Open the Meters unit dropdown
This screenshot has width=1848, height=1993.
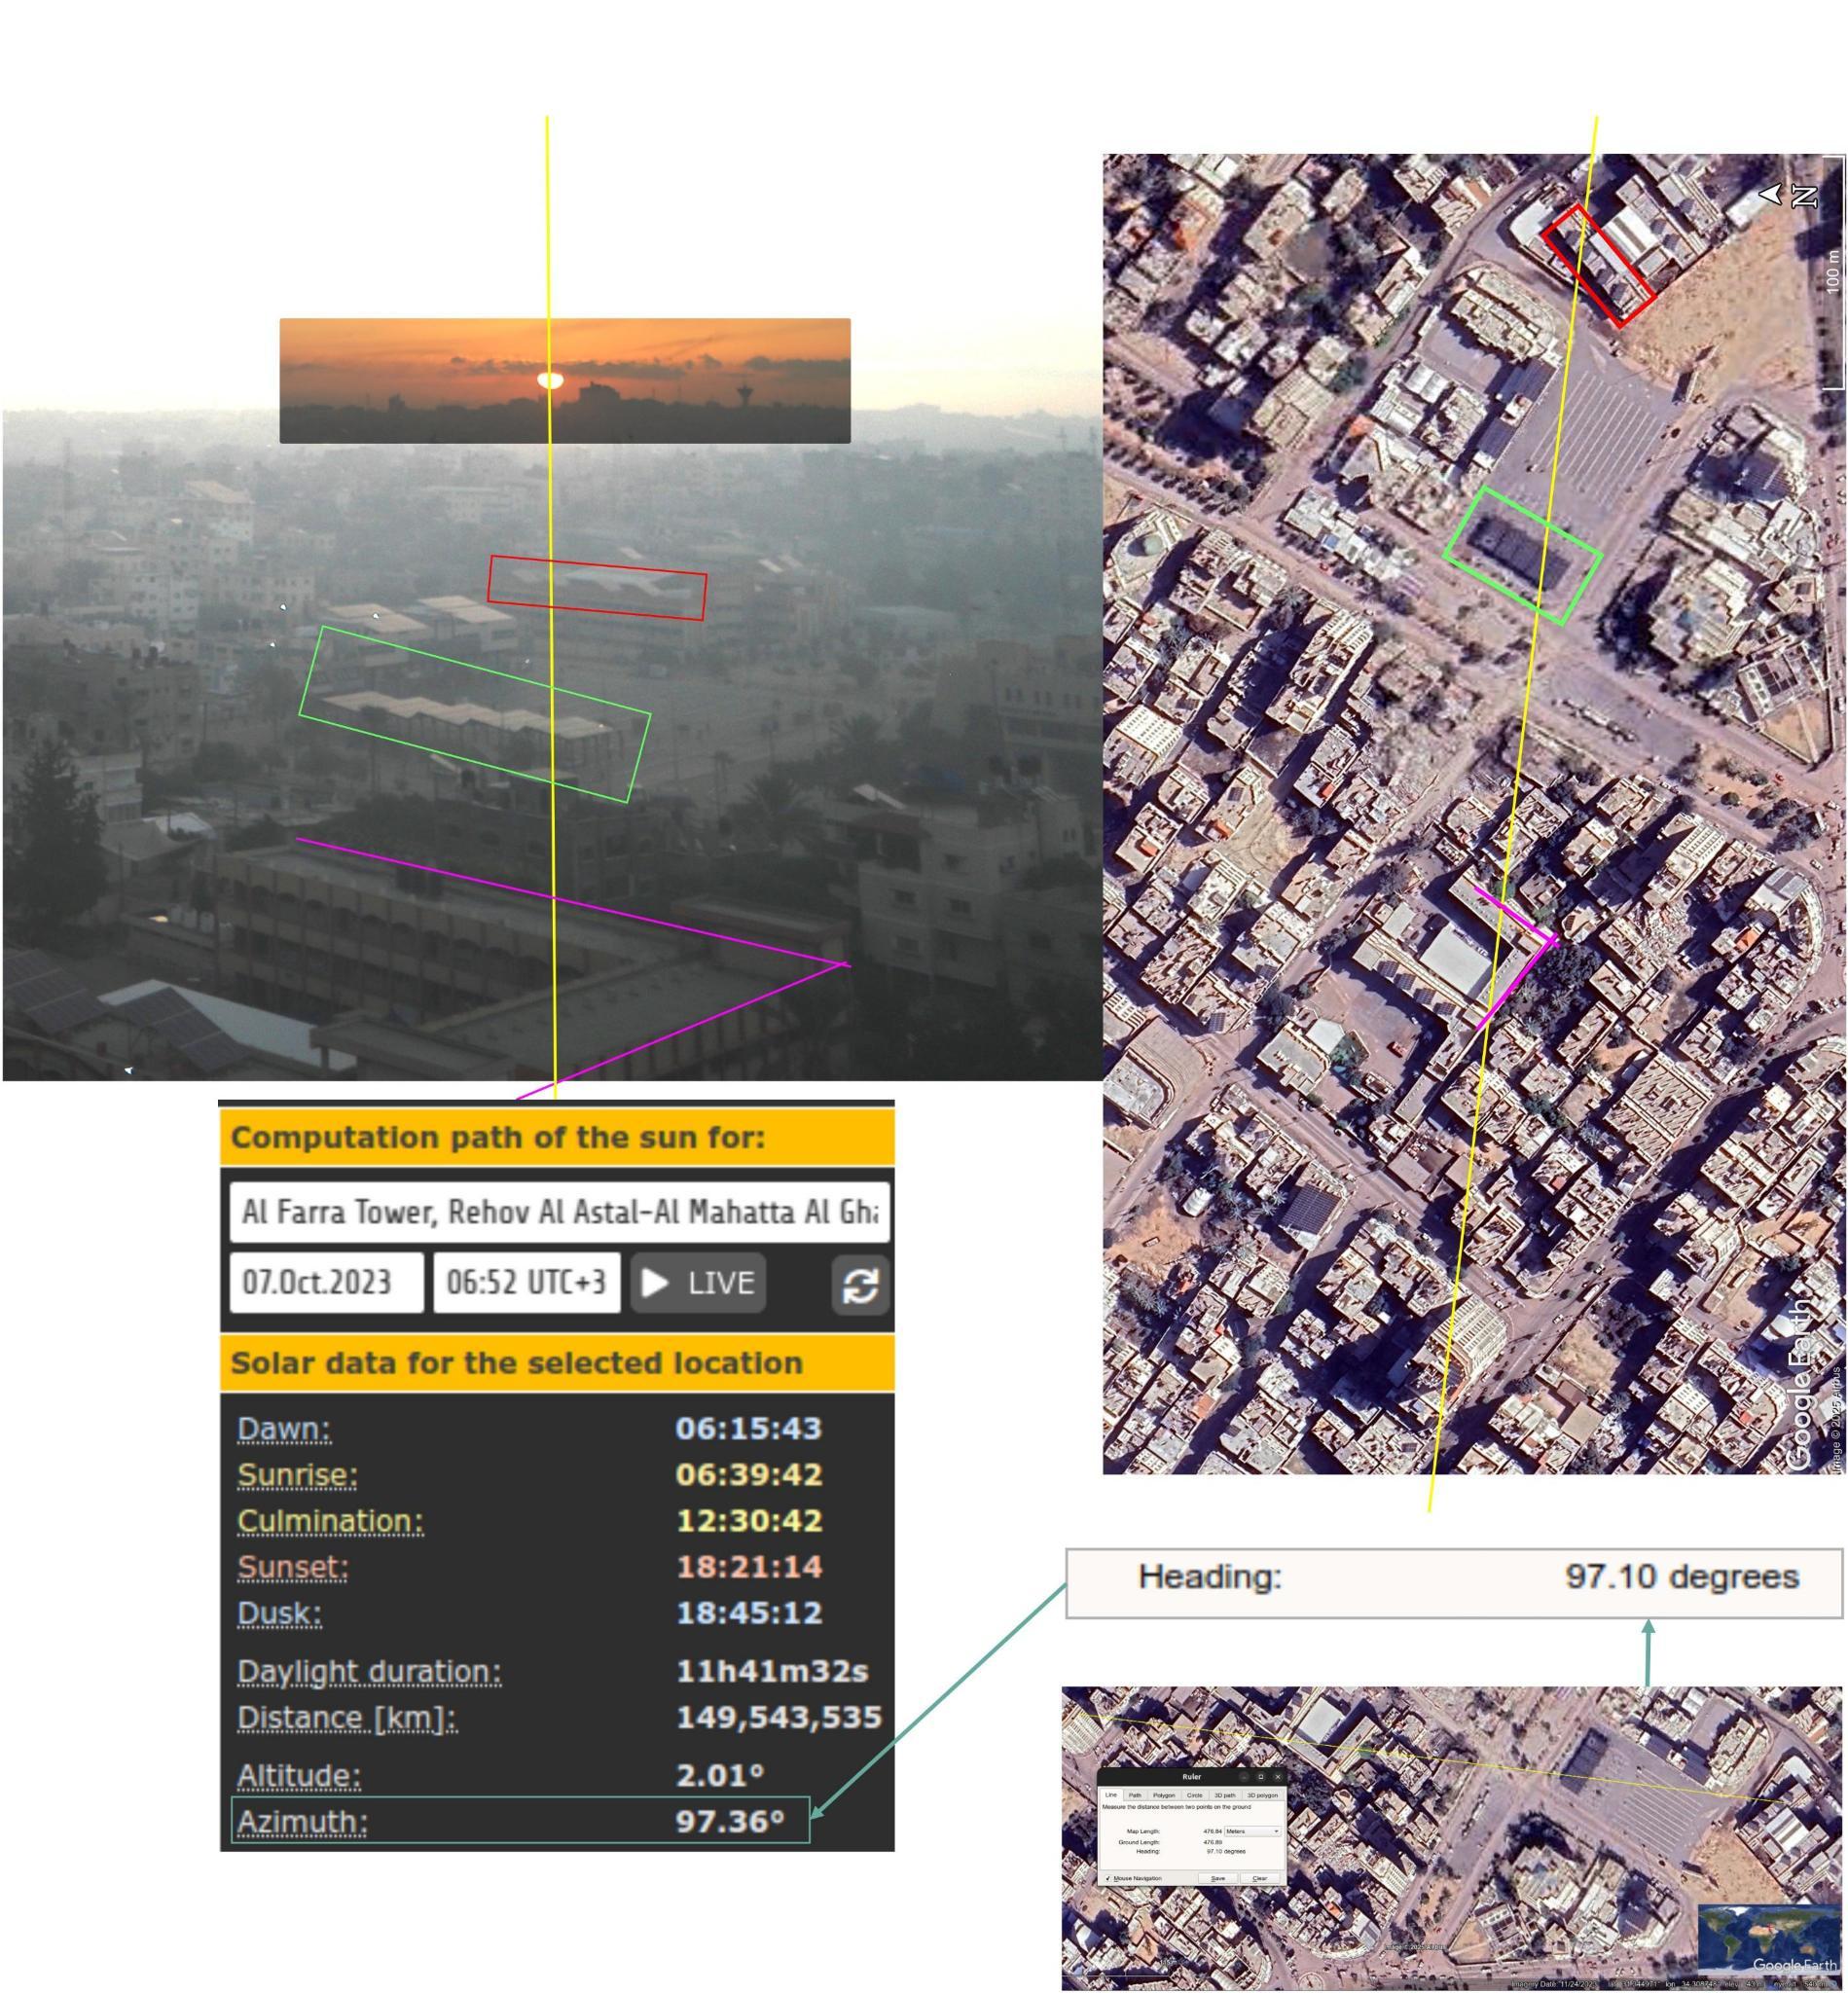1253,1832
